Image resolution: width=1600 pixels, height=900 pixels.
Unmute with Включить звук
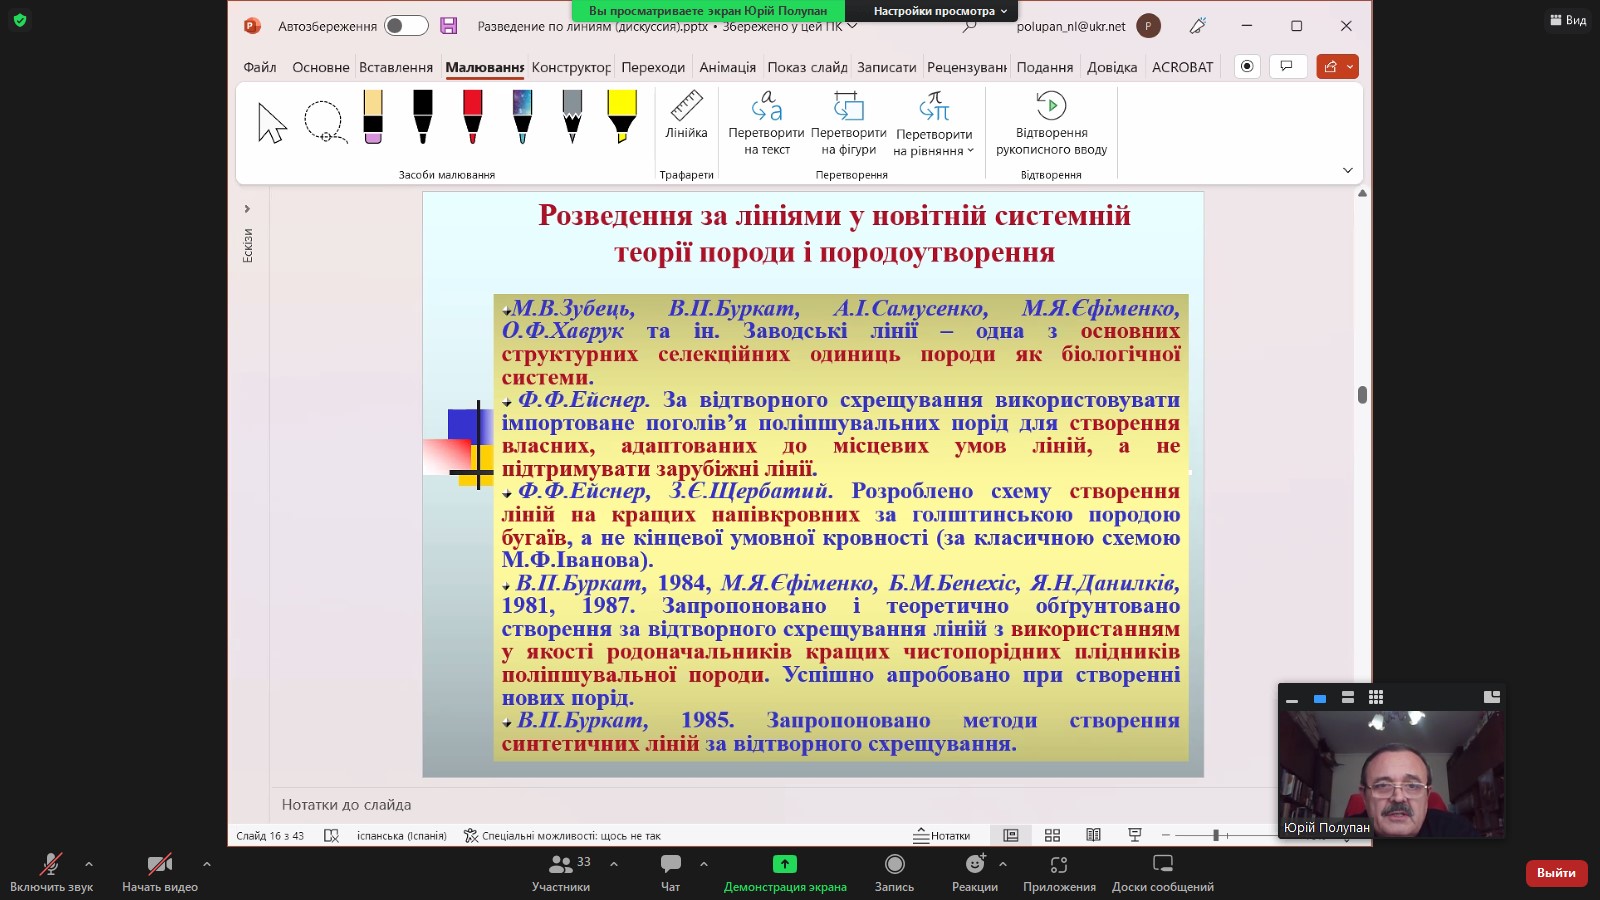51,872
